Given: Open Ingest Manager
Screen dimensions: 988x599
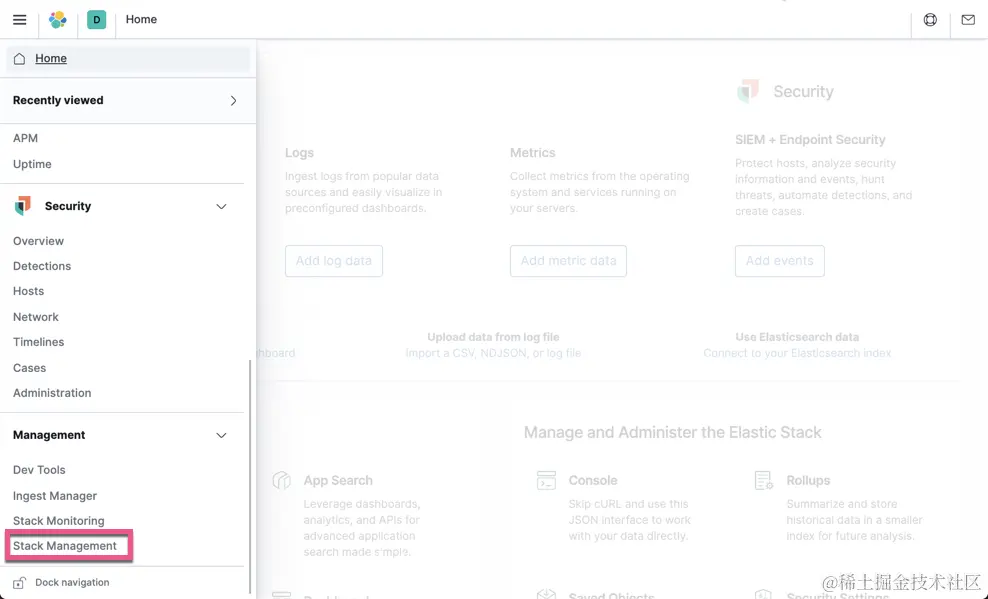Looking at the screenshot, I should click(55, 496).
